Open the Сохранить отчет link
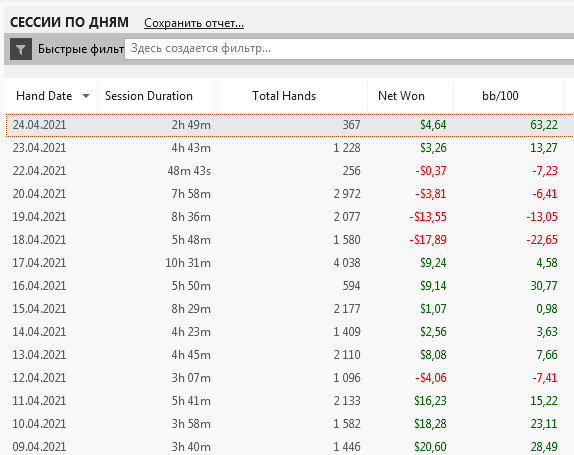Viewport: 574px width, 455px height. [x=194, y=23]
